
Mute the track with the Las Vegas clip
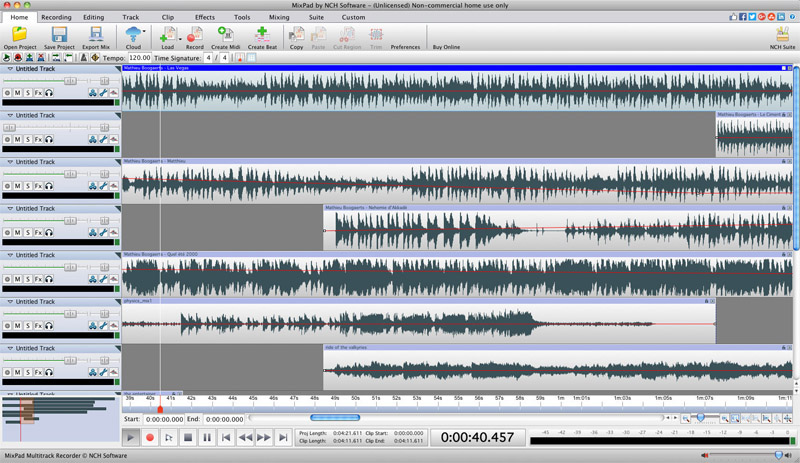[17, 92]
